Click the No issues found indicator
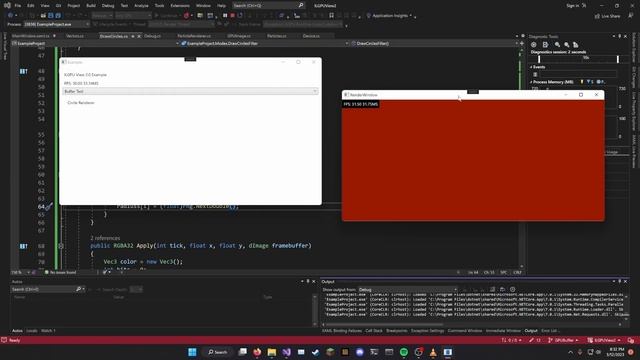 [x=60, y=272]
